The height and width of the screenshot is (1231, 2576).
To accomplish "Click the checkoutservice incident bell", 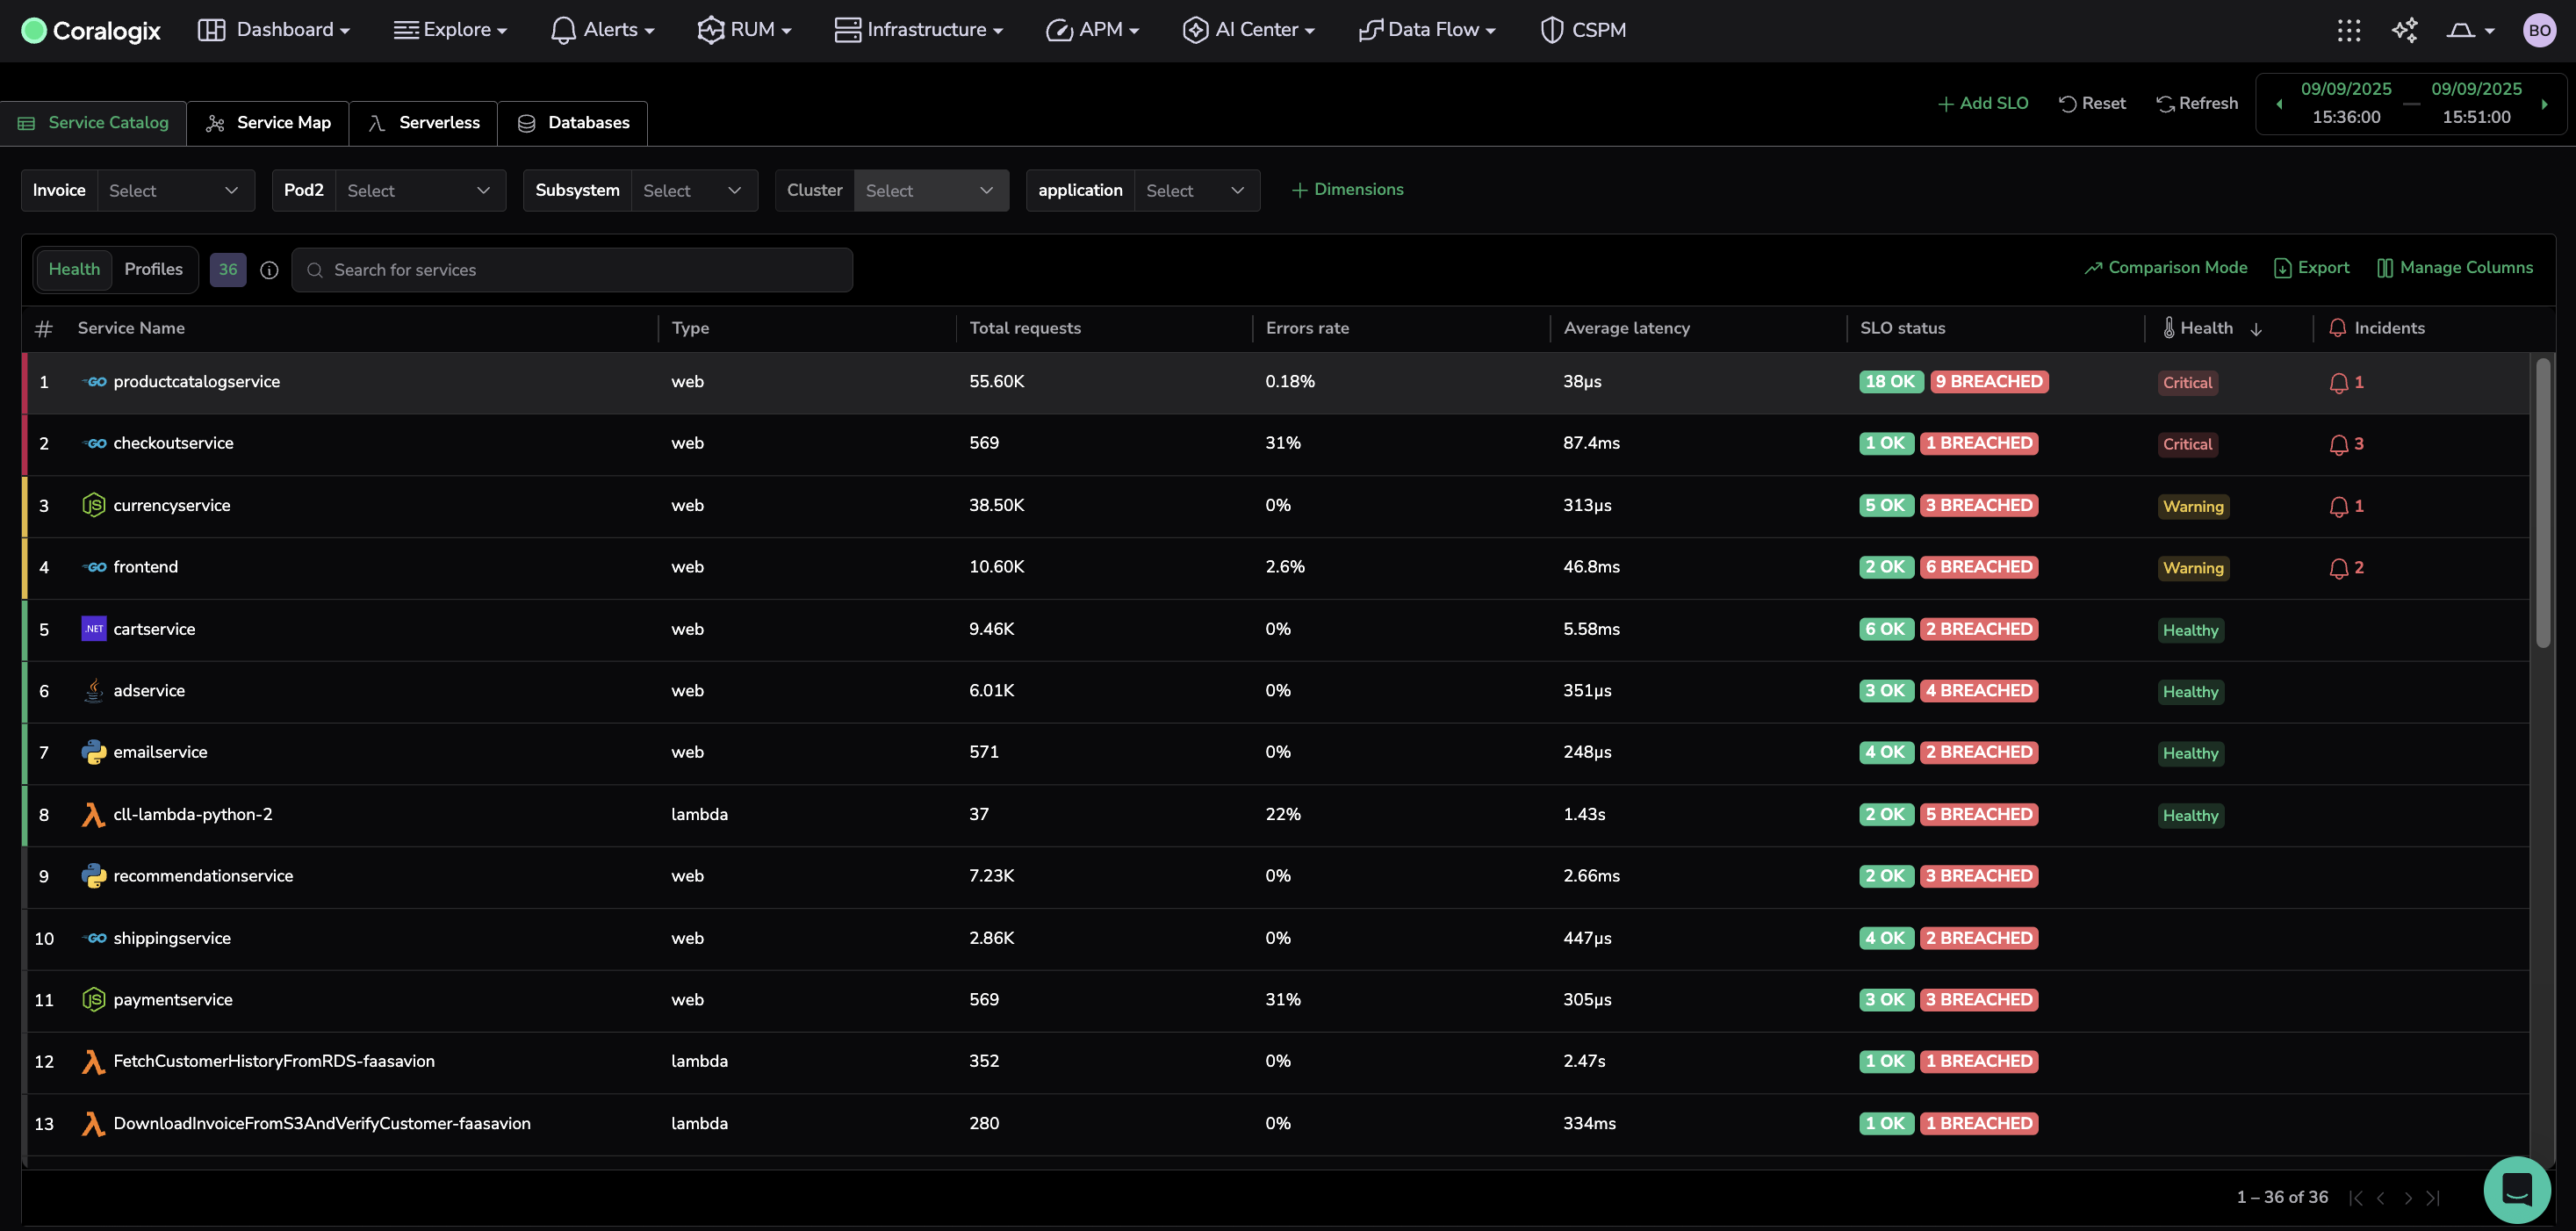I will tap(2338, 445).
